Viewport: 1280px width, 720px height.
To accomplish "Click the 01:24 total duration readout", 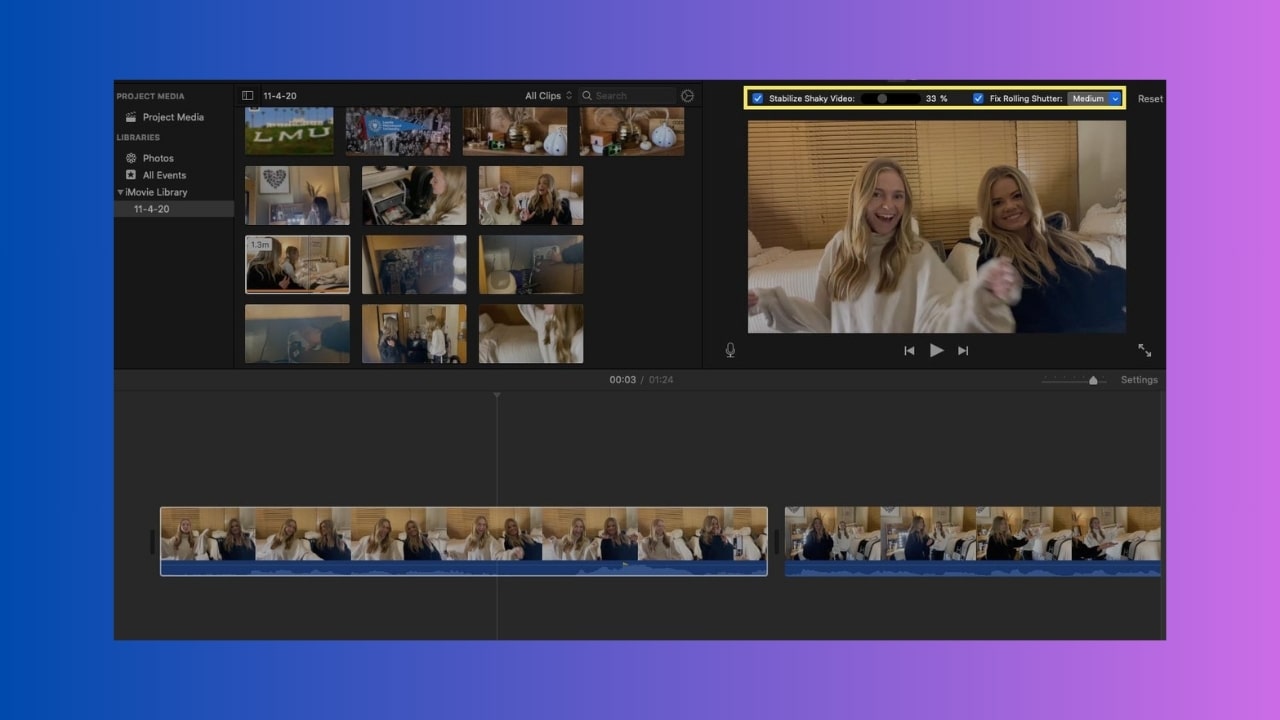I will [661, 380].
